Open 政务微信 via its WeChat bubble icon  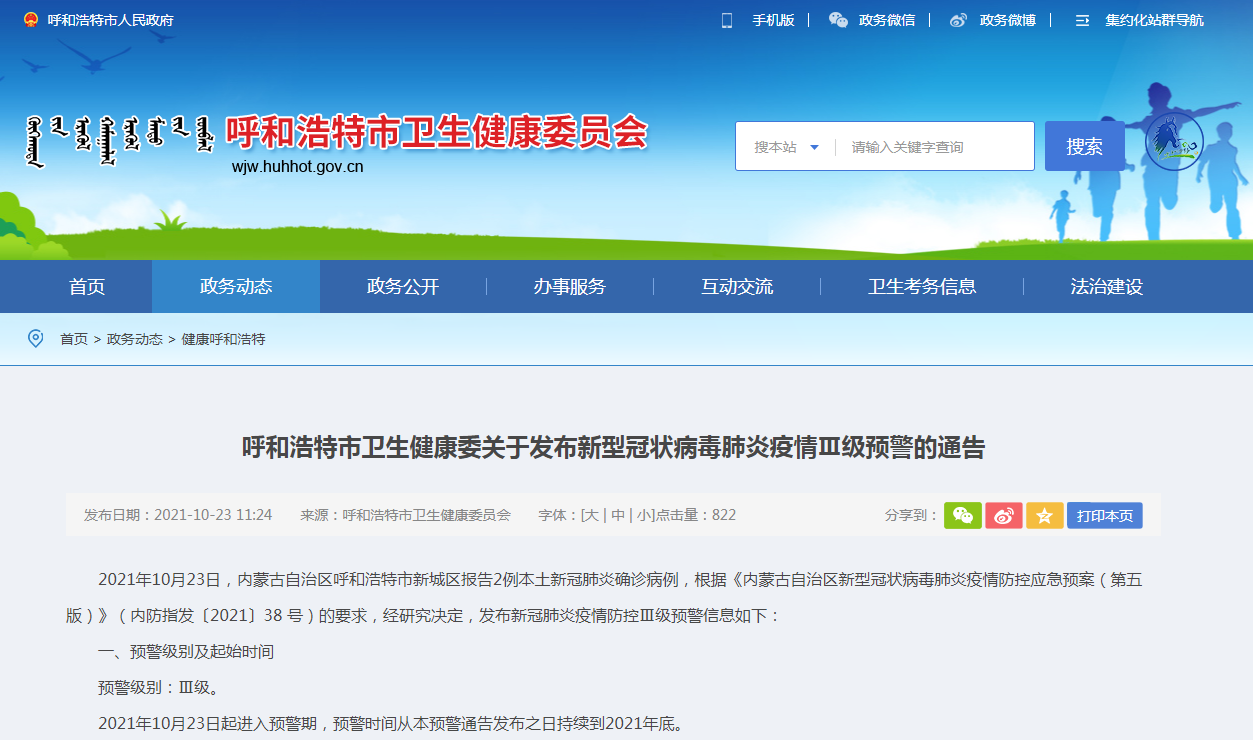coord(837,19)
